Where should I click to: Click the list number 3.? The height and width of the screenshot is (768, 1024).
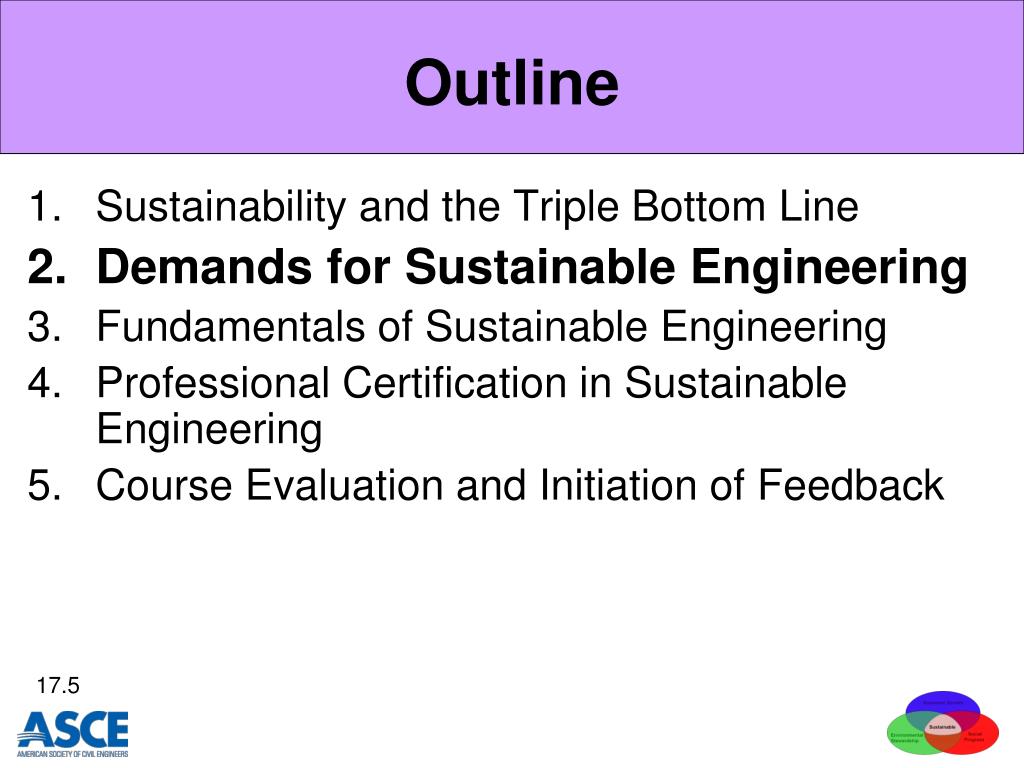45,326
